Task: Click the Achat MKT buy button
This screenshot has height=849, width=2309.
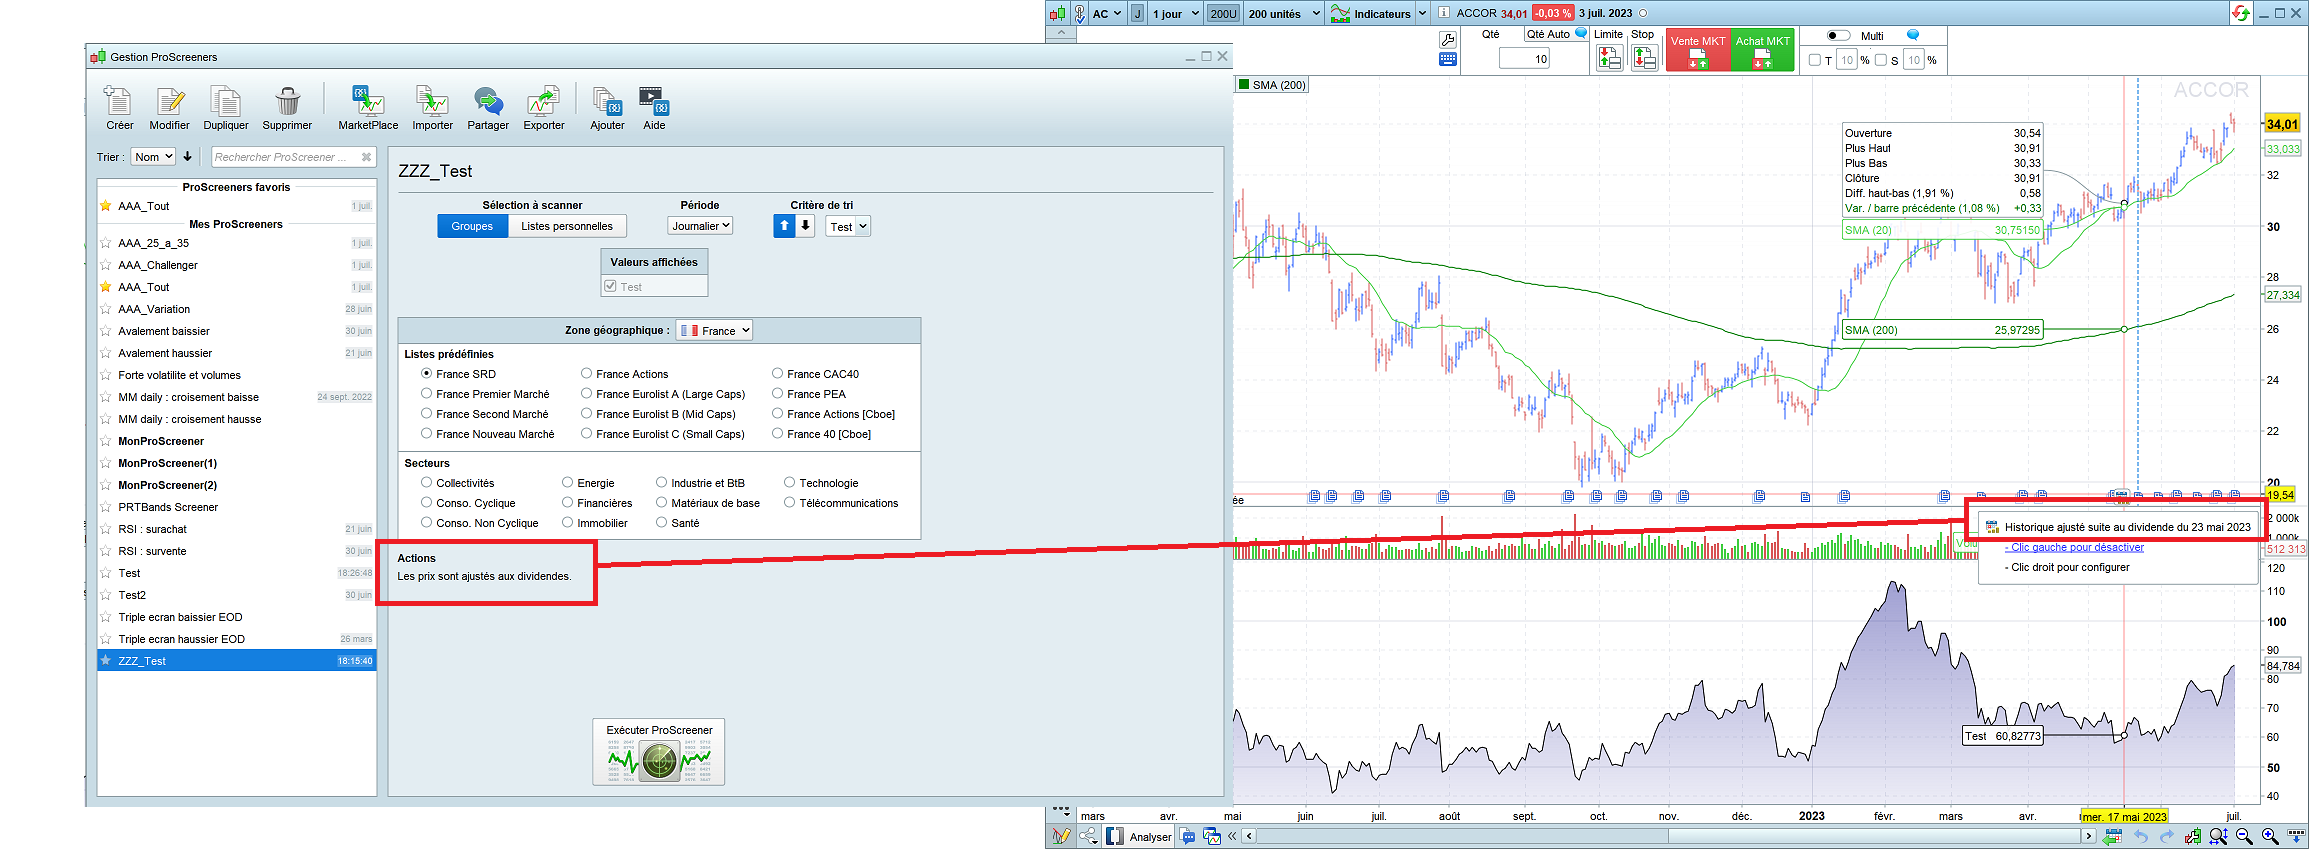Action: pos(1763,50)
